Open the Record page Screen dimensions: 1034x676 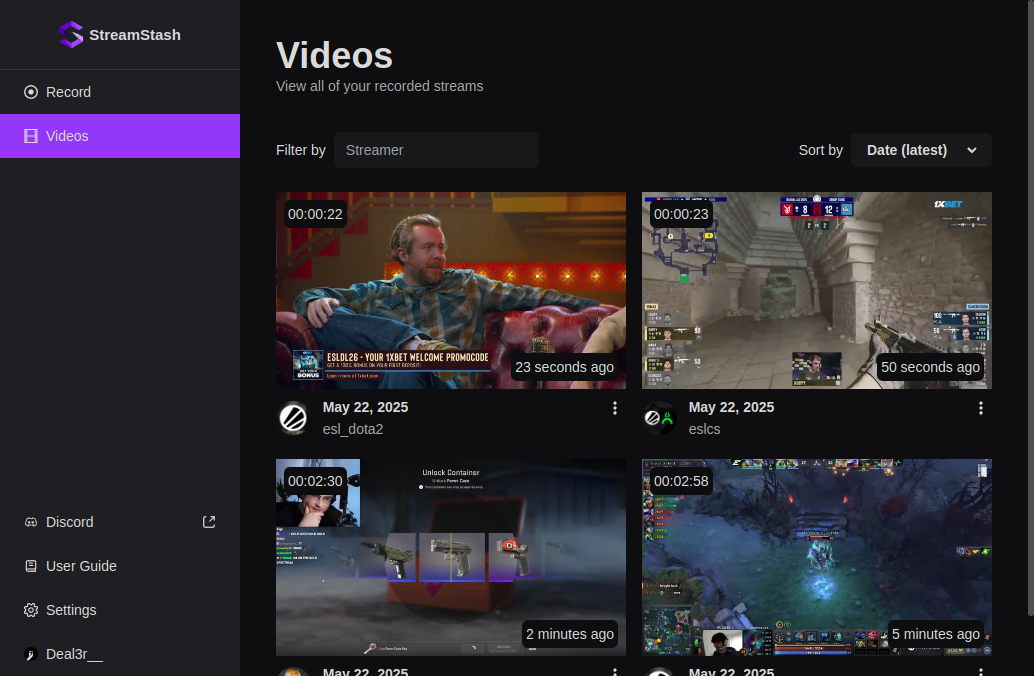click(x=120, y=92)
